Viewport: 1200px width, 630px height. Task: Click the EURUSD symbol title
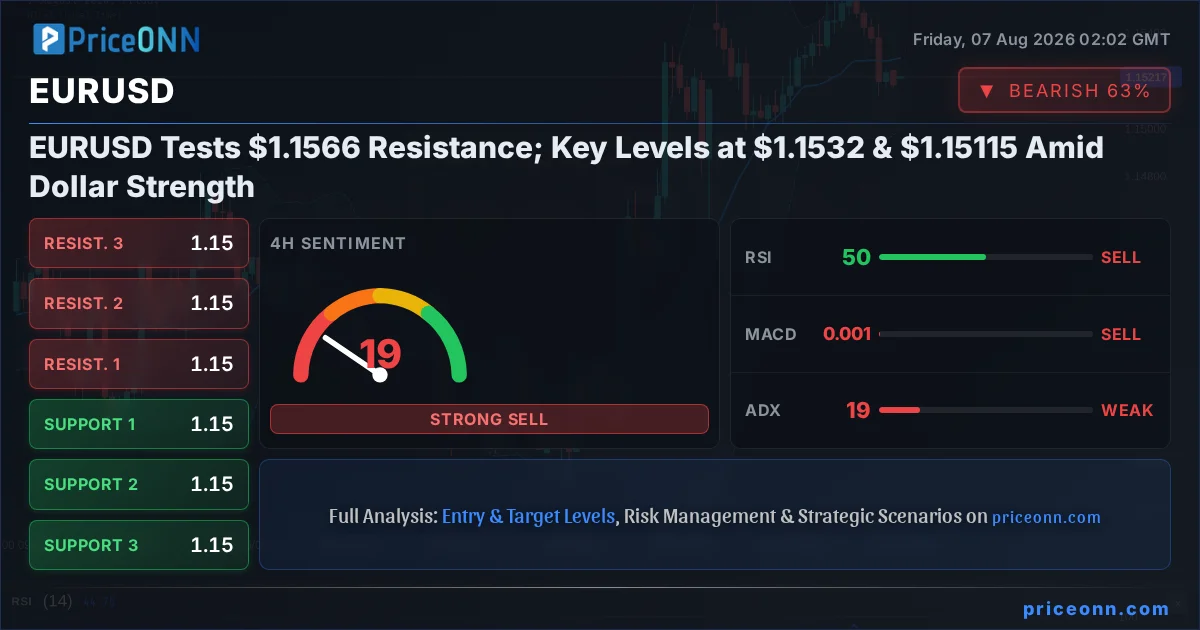[x=102, y=91]
